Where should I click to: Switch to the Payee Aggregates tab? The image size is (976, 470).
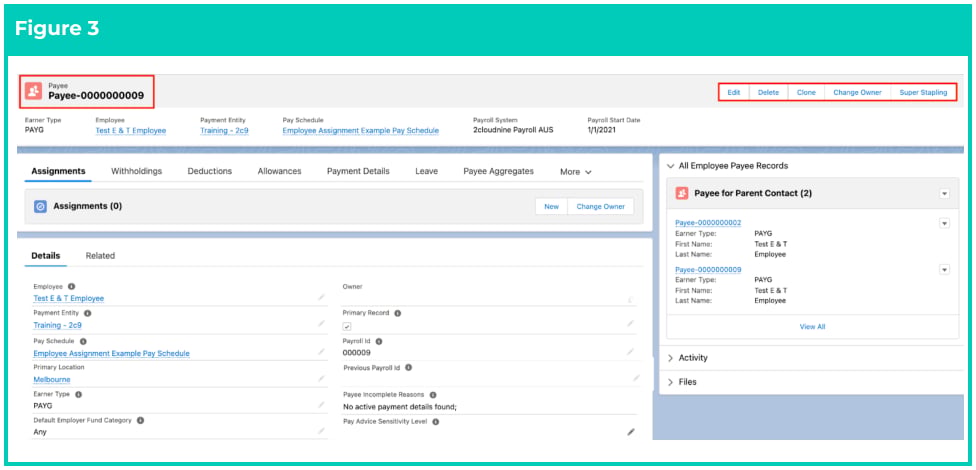click(499, 171)
